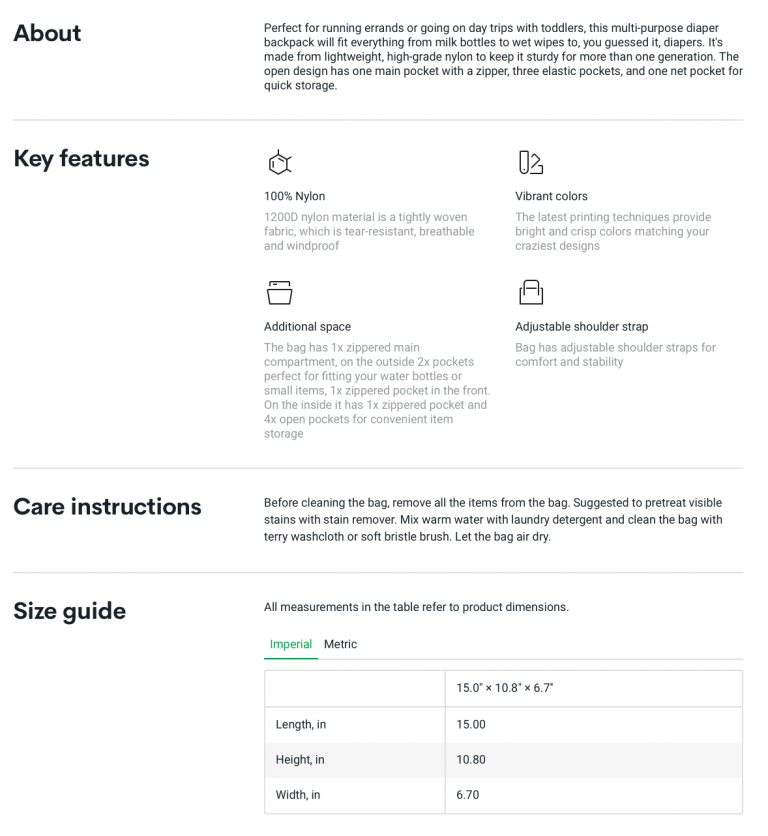768x836 pixels.
Task: Click the 10.80 height value cell
Action: click(x=594, y=760)
